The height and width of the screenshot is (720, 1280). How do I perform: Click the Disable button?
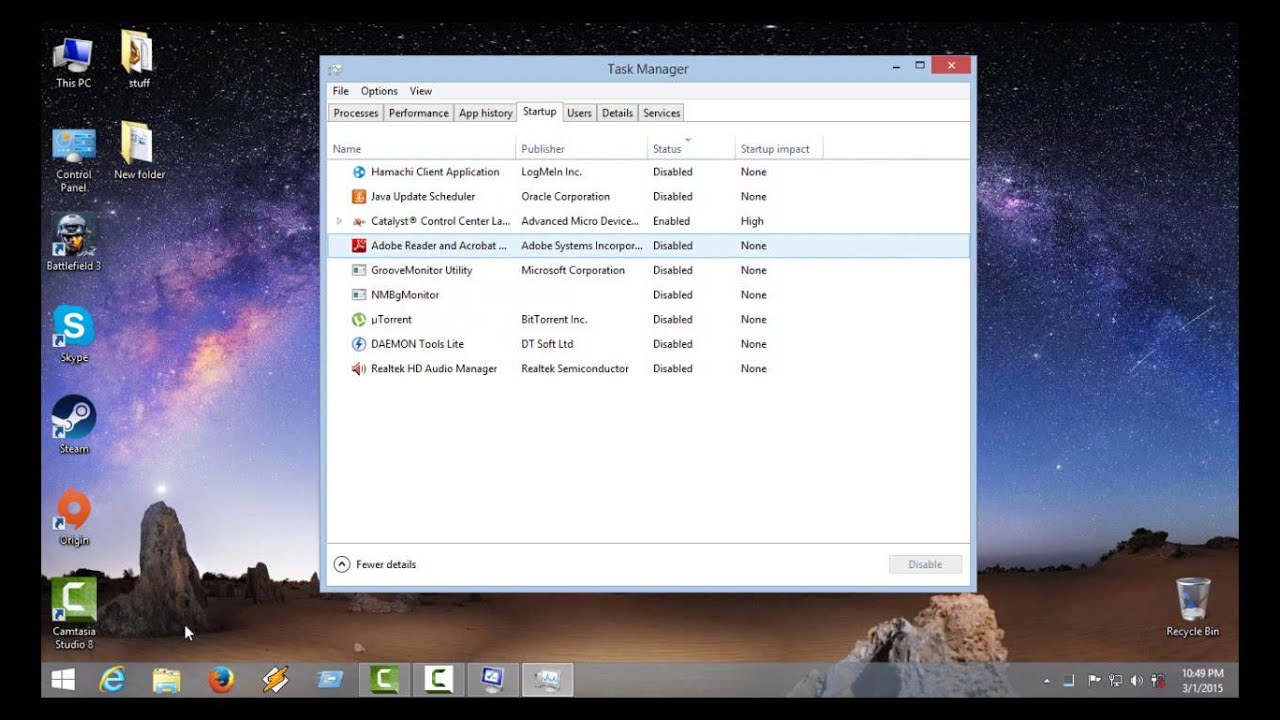tap(925, 564)
